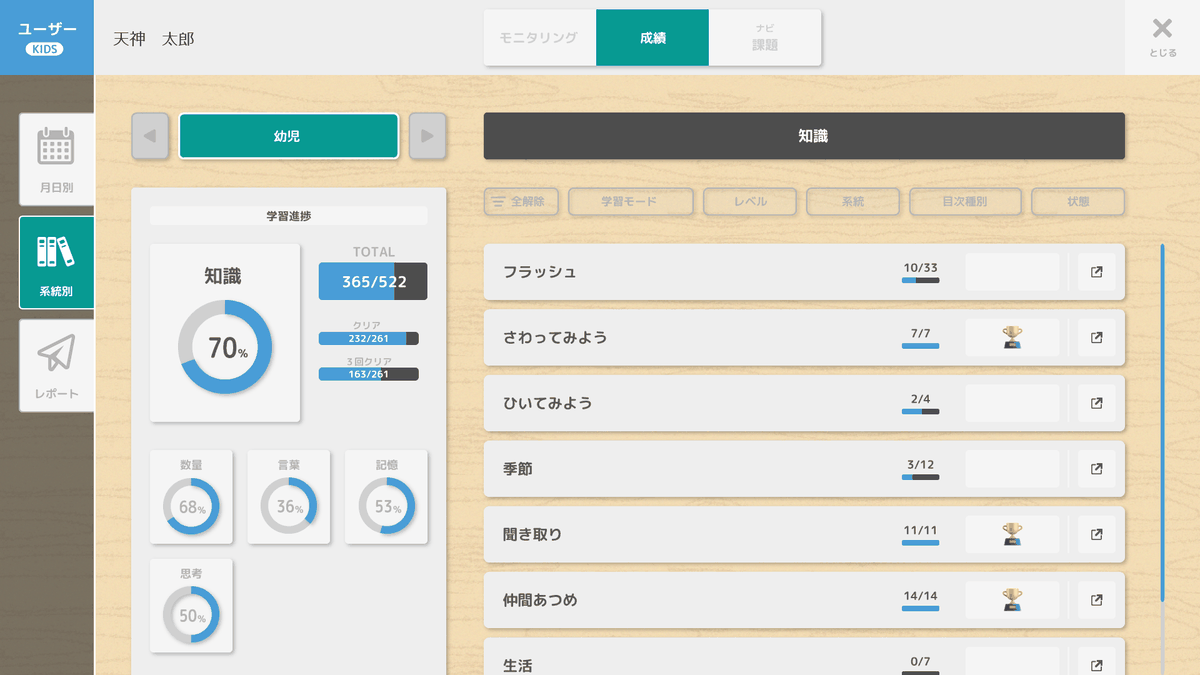1200x675 pixels.
Task: Click the 10/33 progress value
Action: point(920,267)
